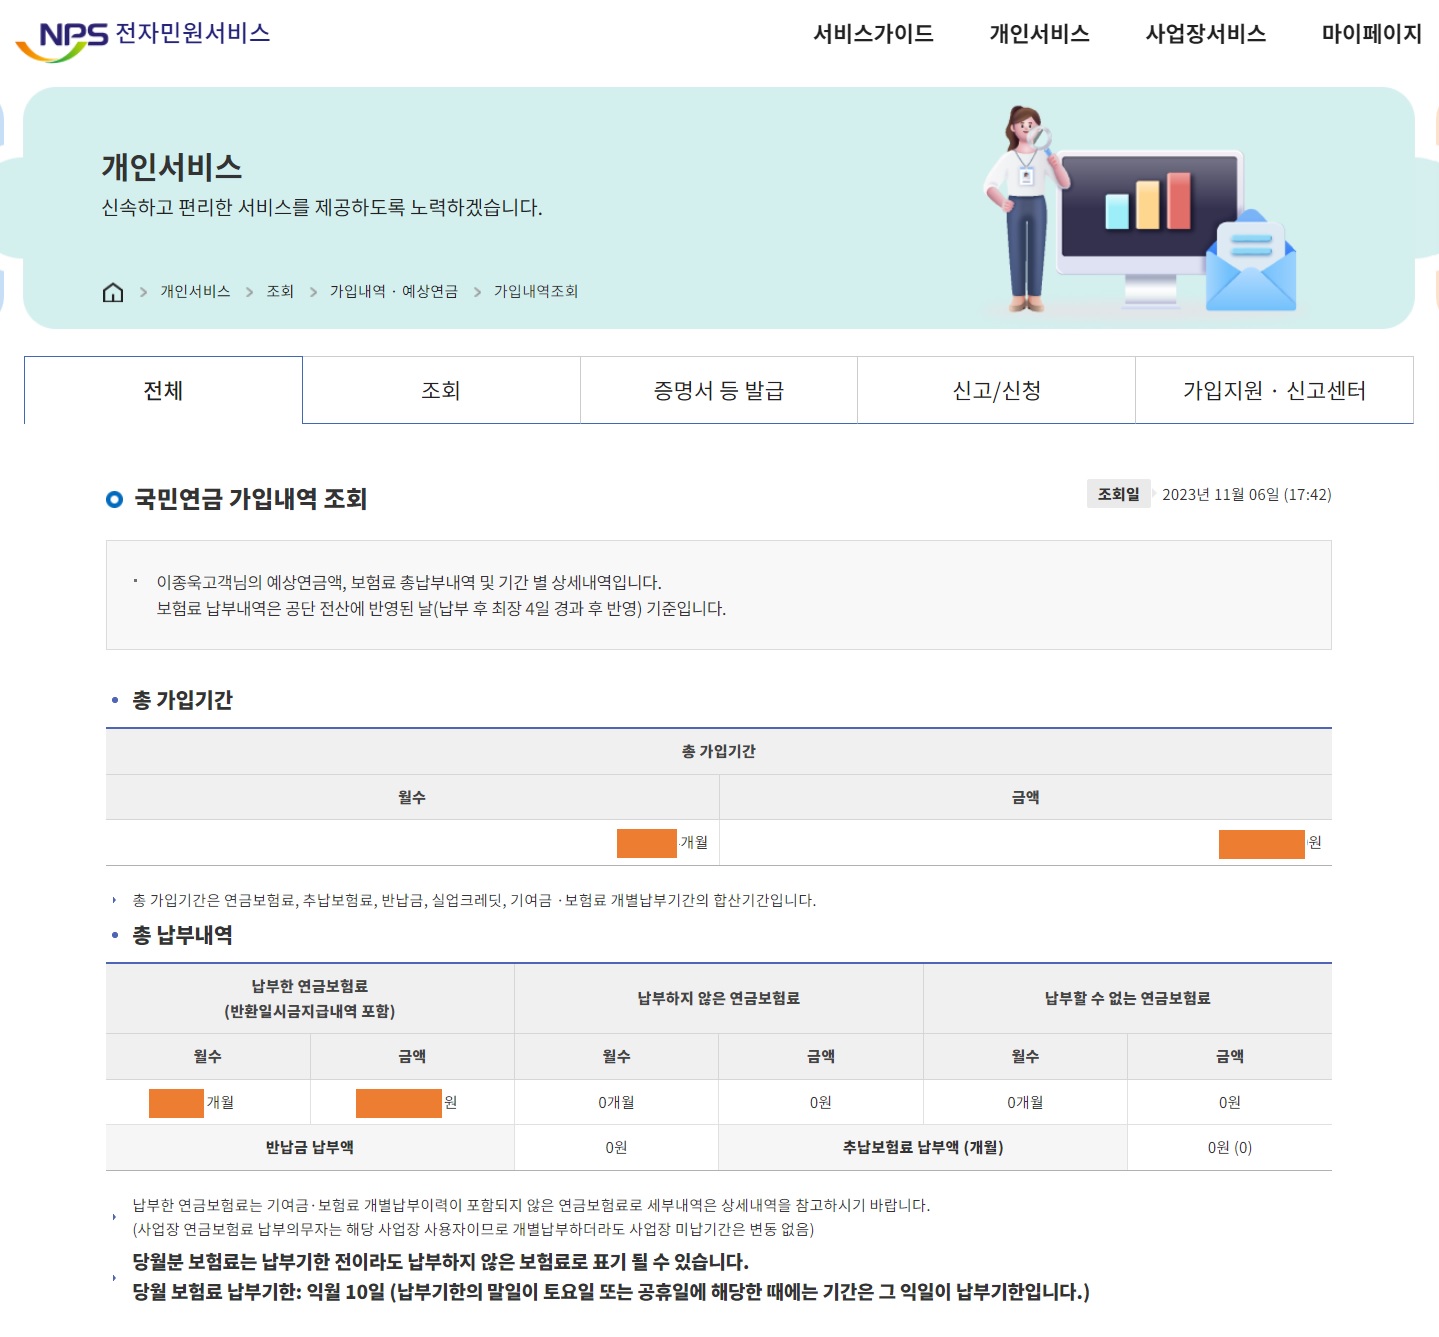Viewport: 1439px width, 1337px height.
Task: Click the 가입내역조회 breadcrumb link
Action: (537, 292)
